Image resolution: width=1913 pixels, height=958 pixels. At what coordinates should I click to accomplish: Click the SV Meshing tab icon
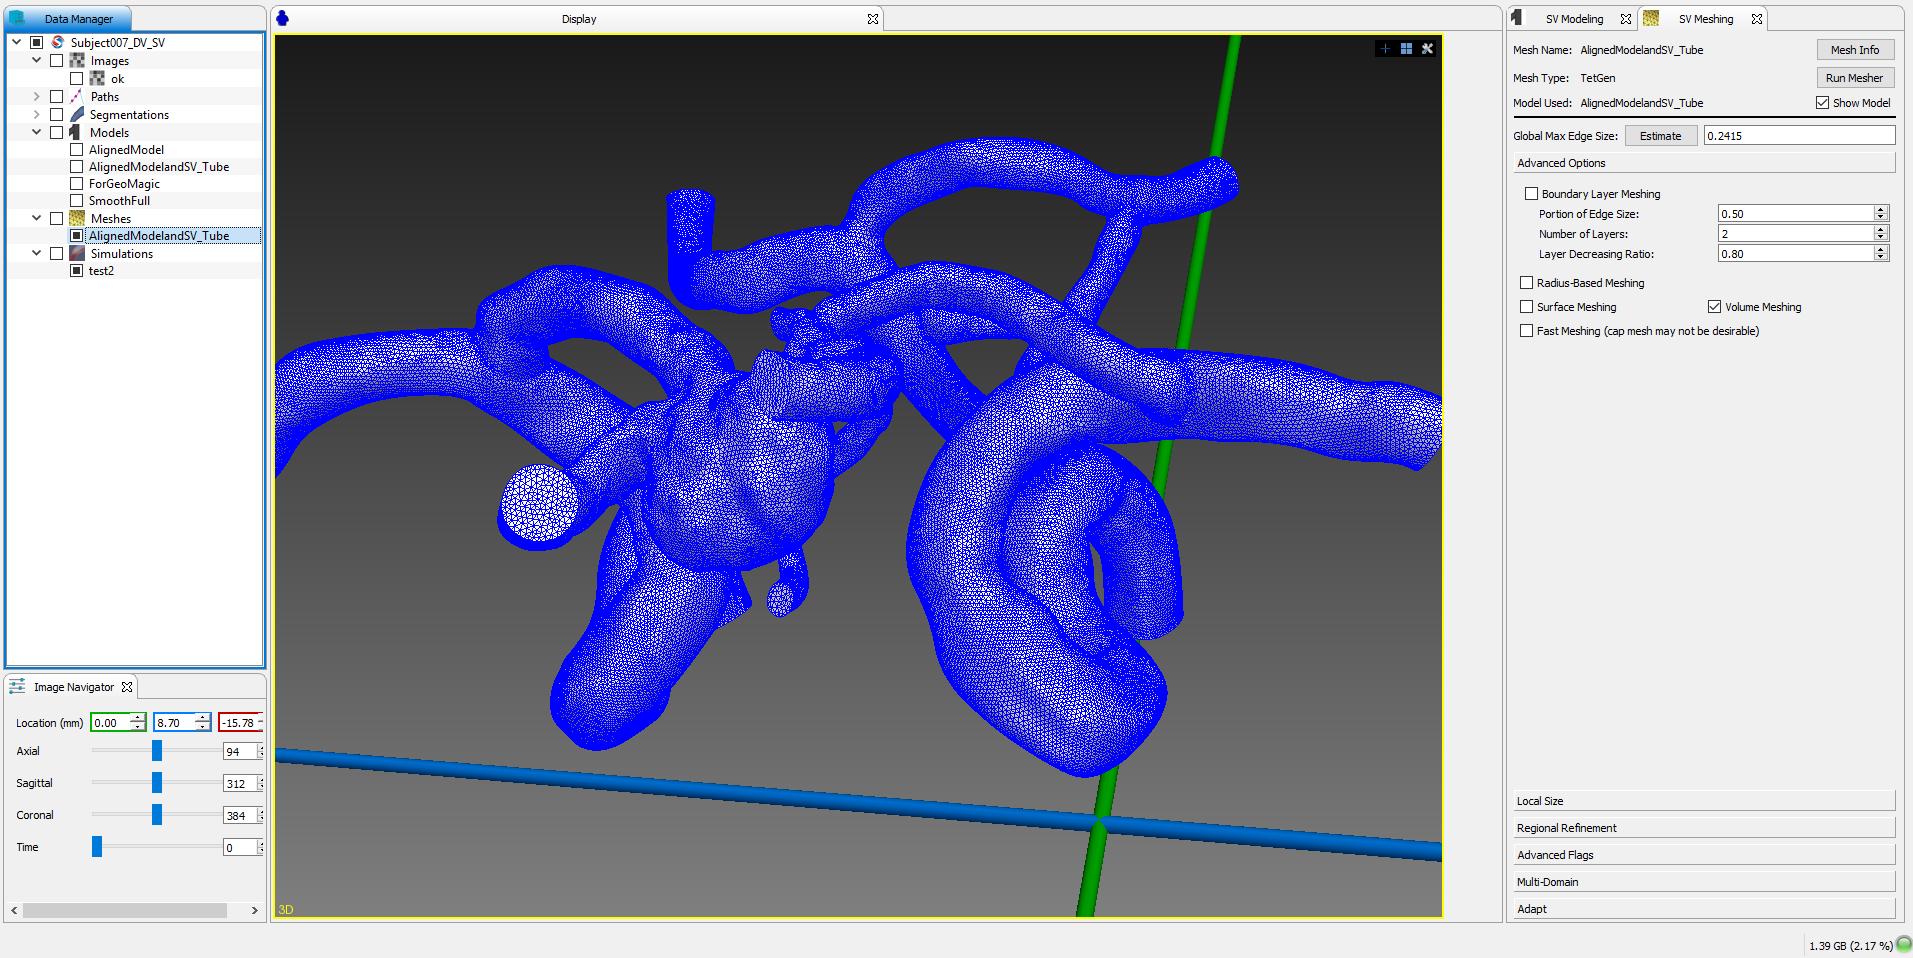pyautogui.click(x=1651, y=18)
